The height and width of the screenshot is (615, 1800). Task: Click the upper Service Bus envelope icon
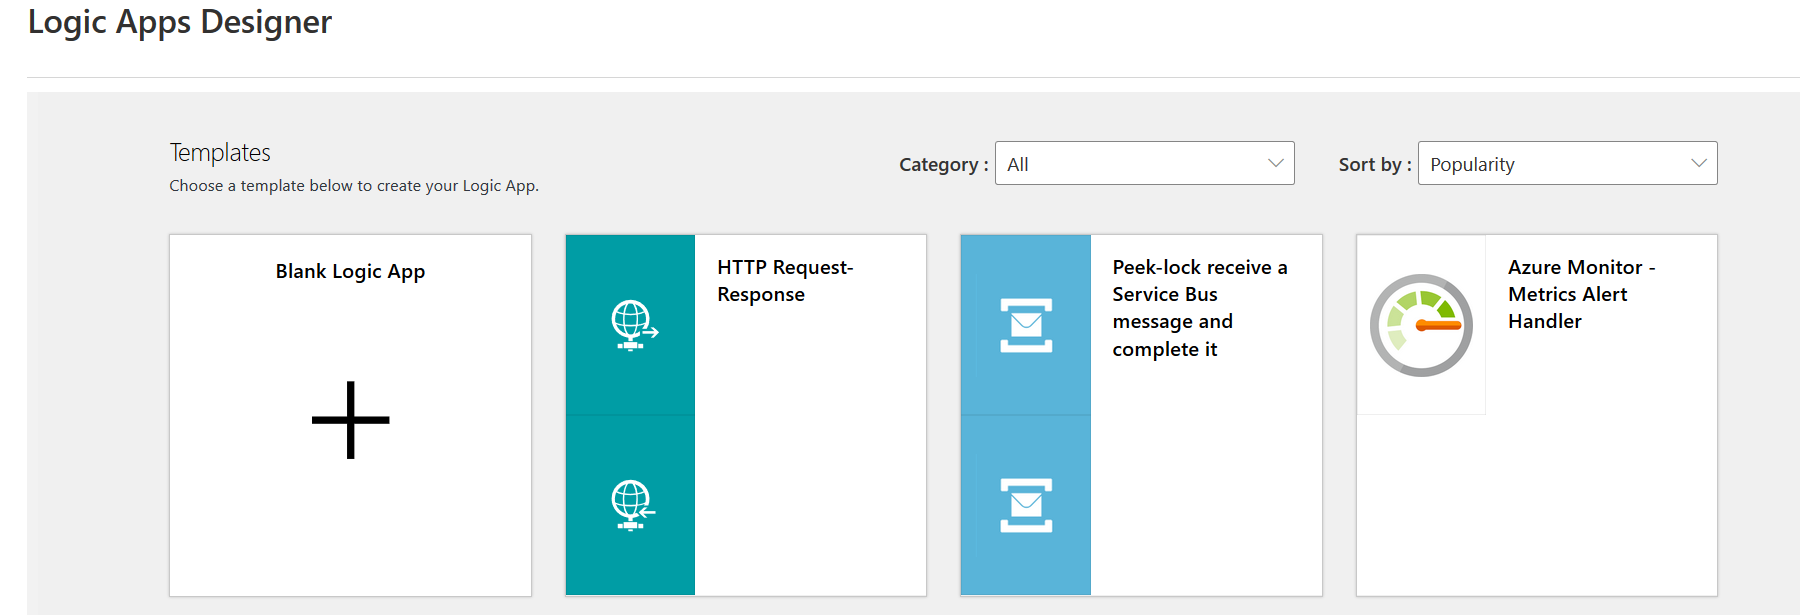(x=1026, y=325)
